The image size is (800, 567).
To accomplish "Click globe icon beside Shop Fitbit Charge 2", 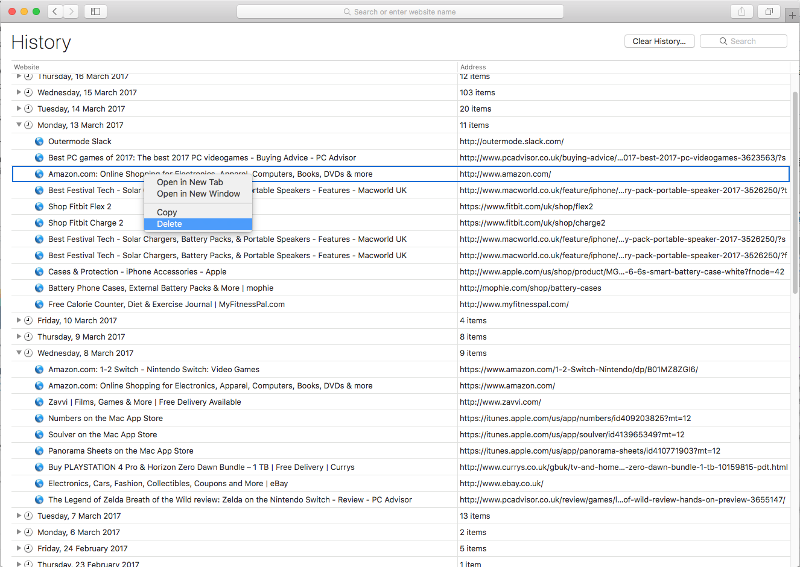I will pos(39,223).
